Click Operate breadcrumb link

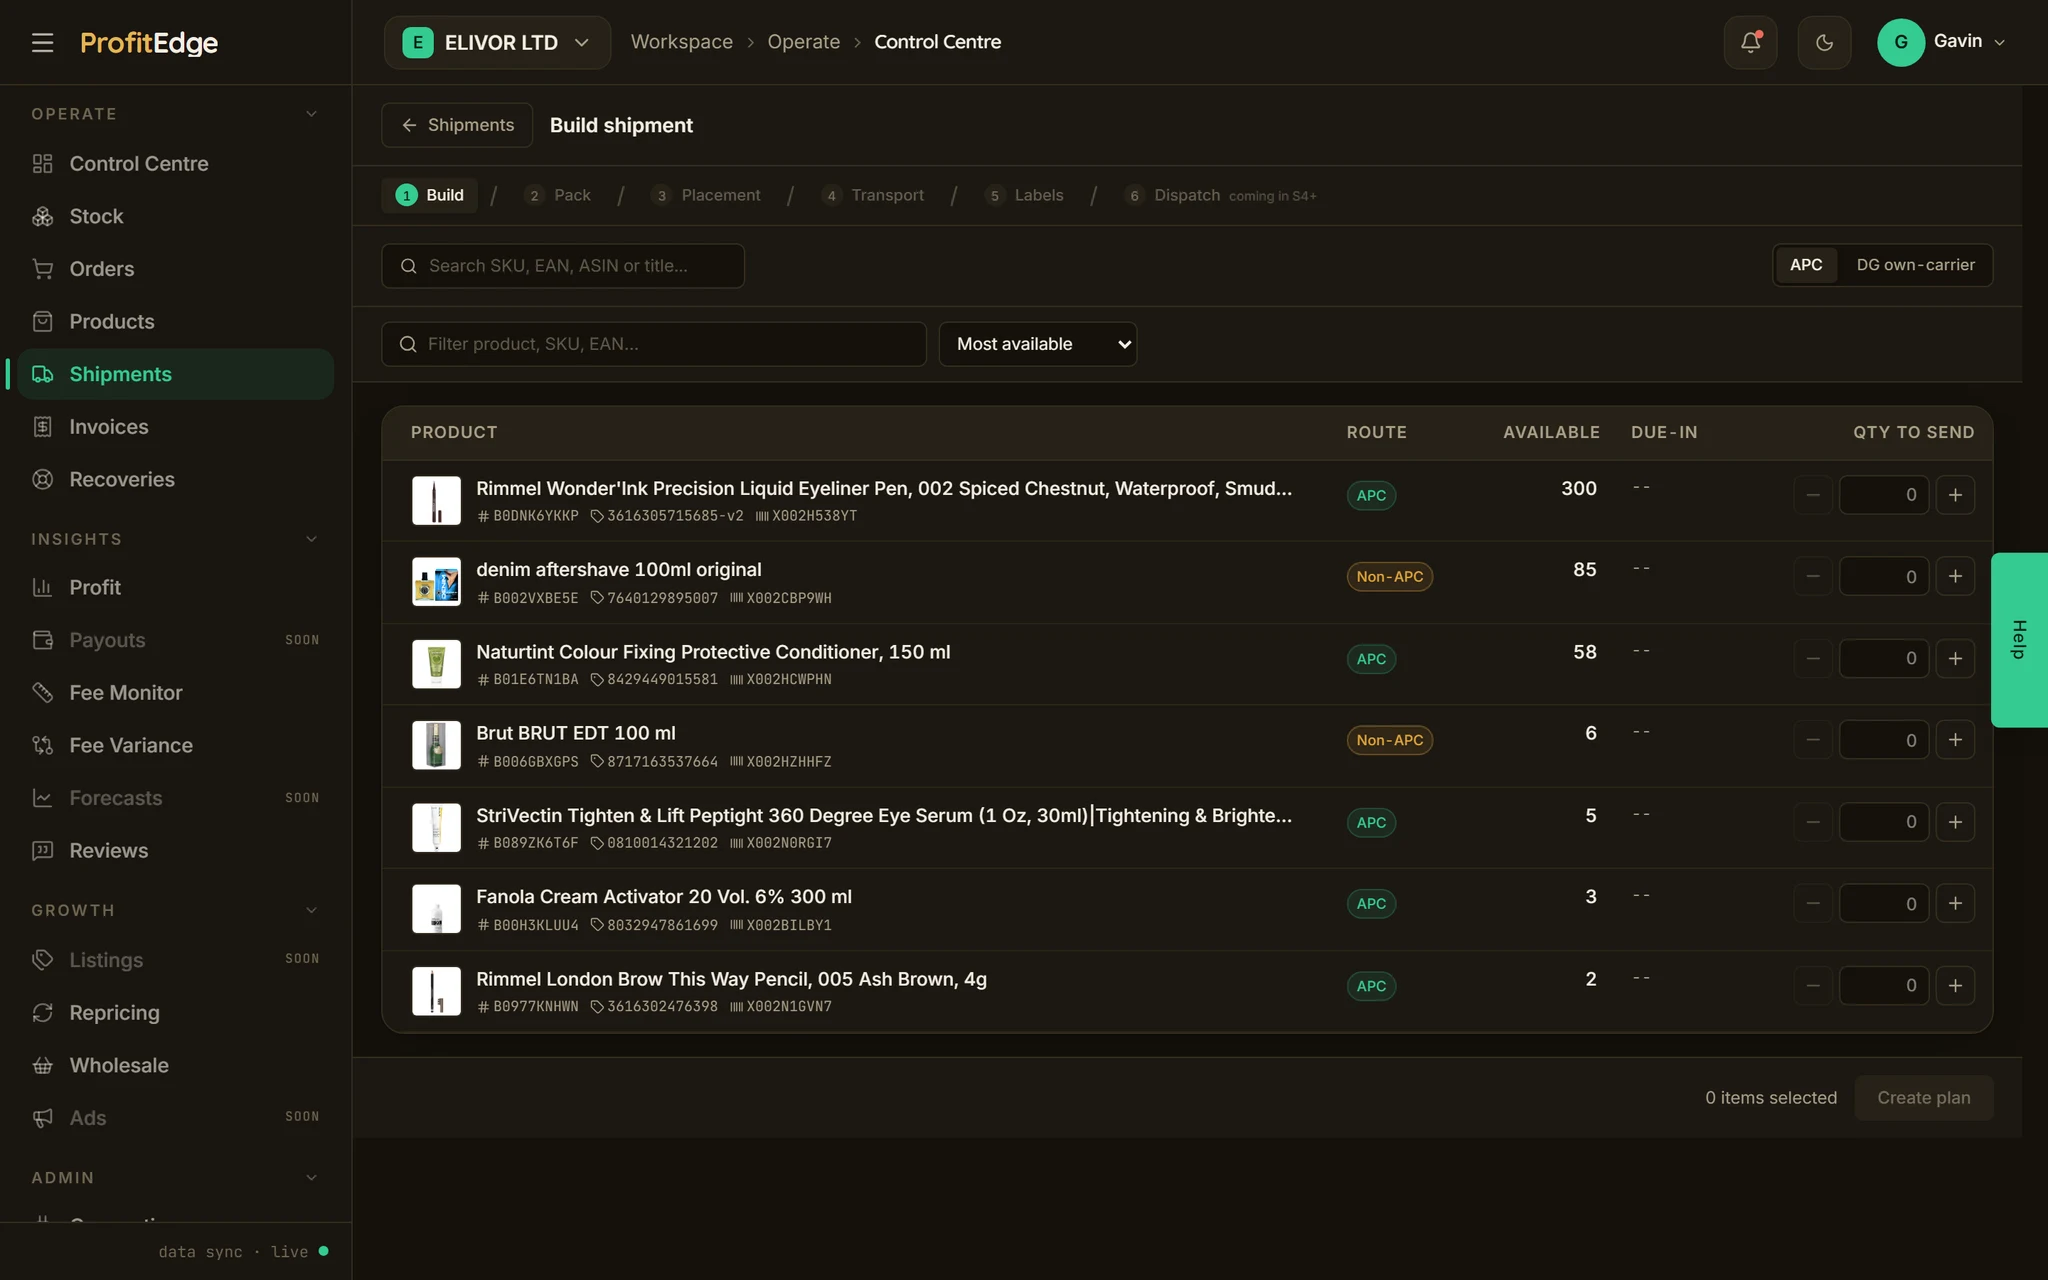tap(803, 42)
